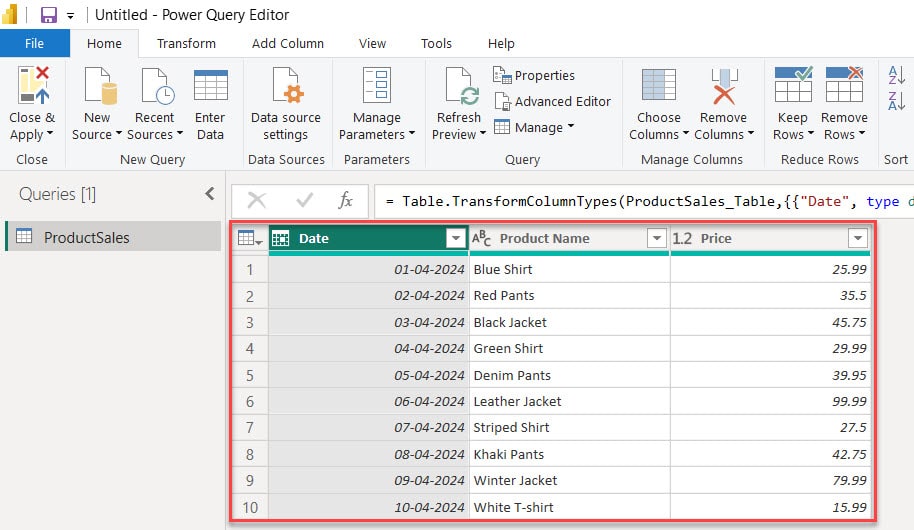The width and height of the screenshot is (914, 530).
Task: Click the Refresh Preview icon
Action: pos(461,86)
